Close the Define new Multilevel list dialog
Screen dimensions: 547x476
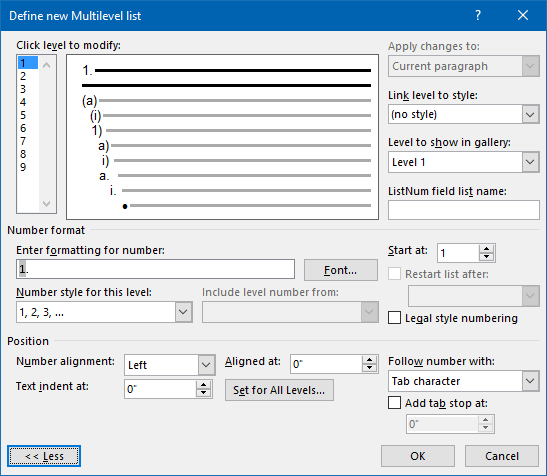pyautogui.click(x=523, y=15)
